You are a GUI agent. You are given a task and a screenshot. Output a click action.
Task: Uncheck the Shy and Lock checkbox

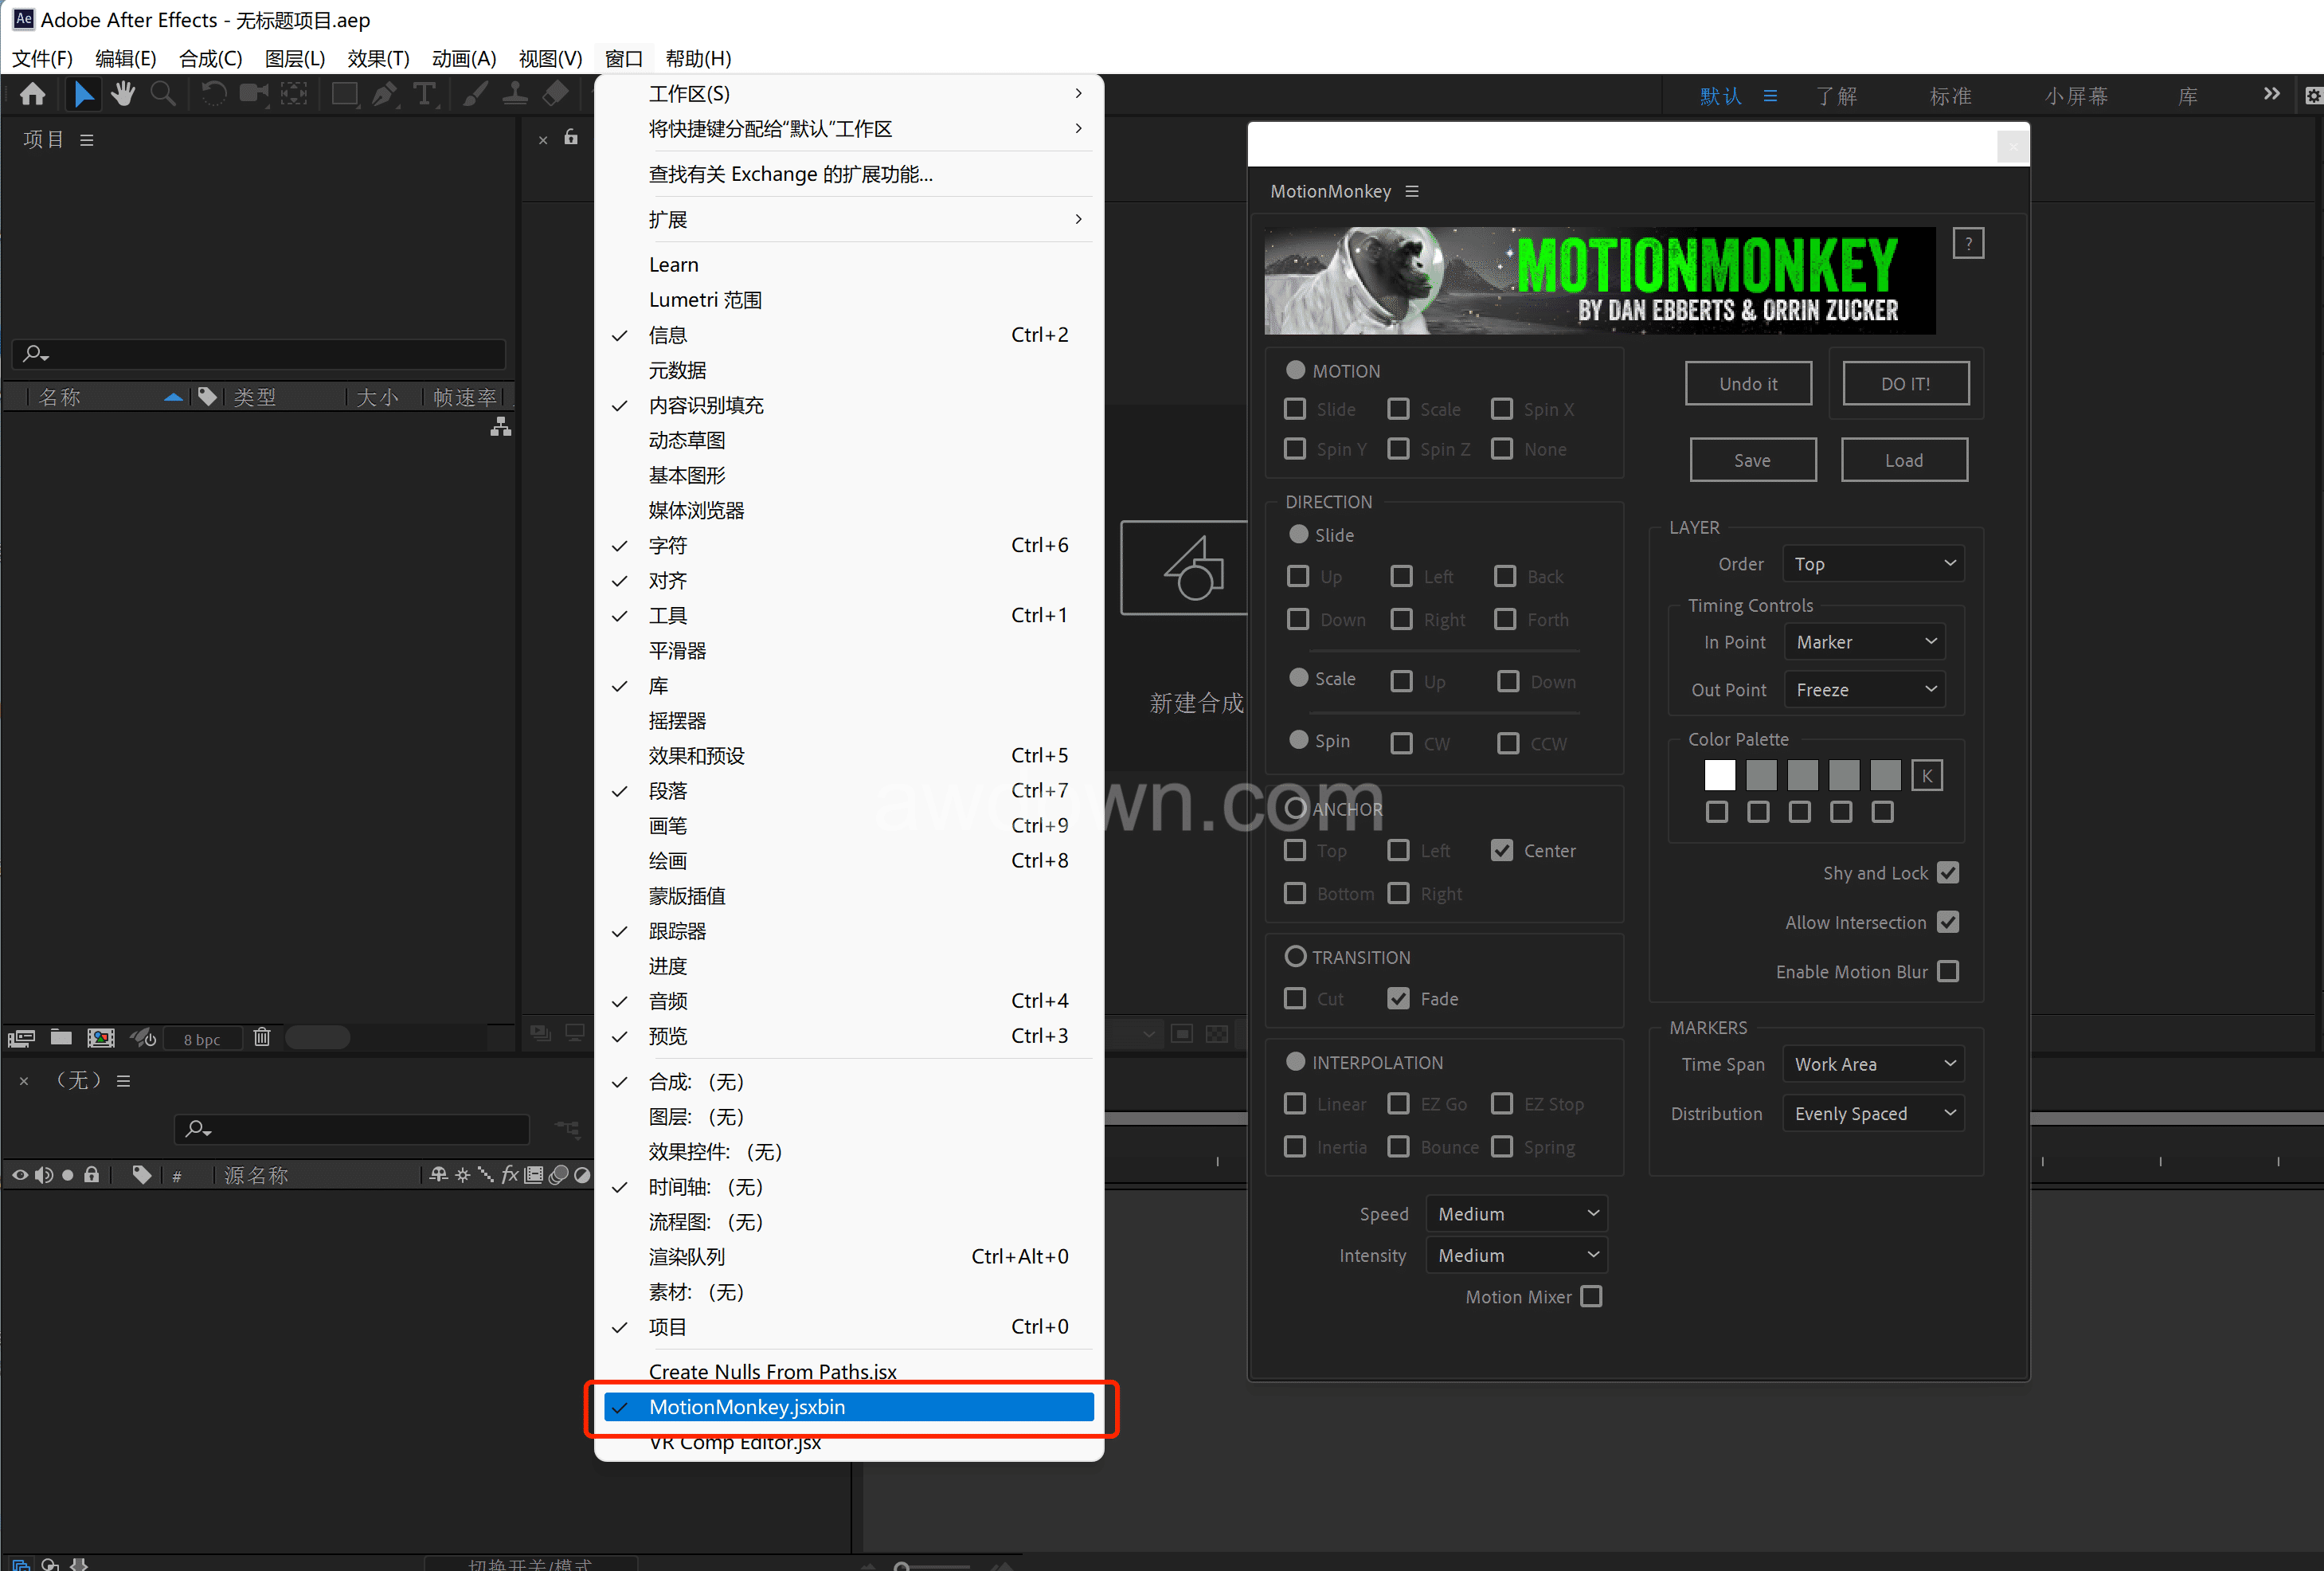click(x=1947, y=873)
